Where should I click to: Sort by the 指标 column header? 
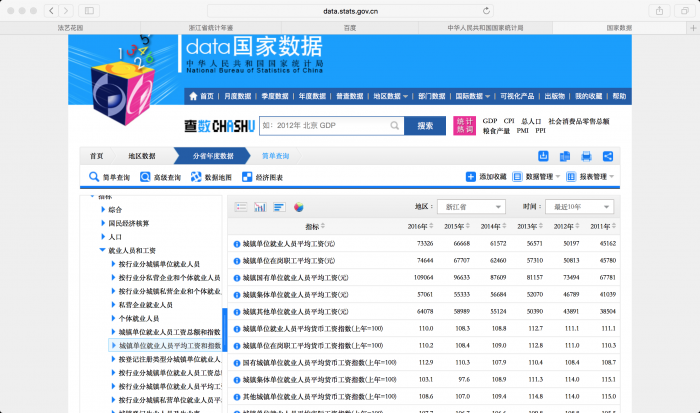click(312, 227)
